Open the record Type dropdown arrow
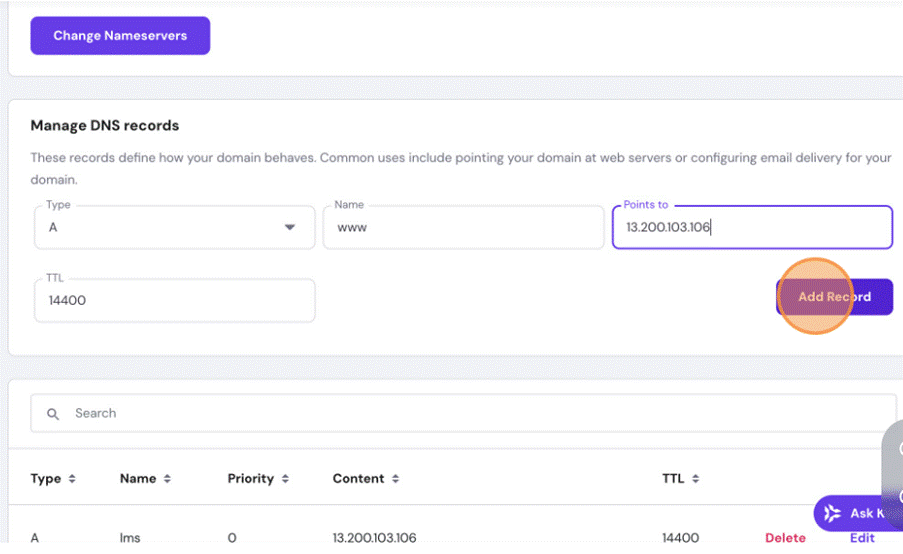The height and width of the screenshot is (554, 903). point(290,227)
